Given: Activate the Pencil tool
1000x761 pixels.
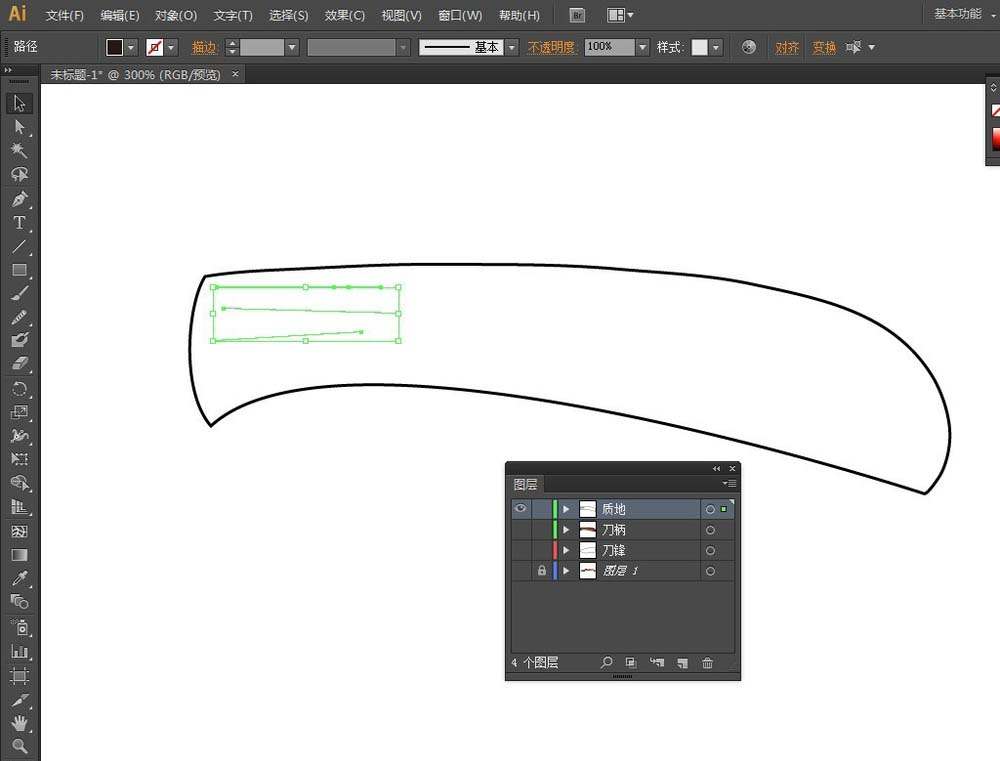Looking at the screenshot, I should [x=19, y=317].
